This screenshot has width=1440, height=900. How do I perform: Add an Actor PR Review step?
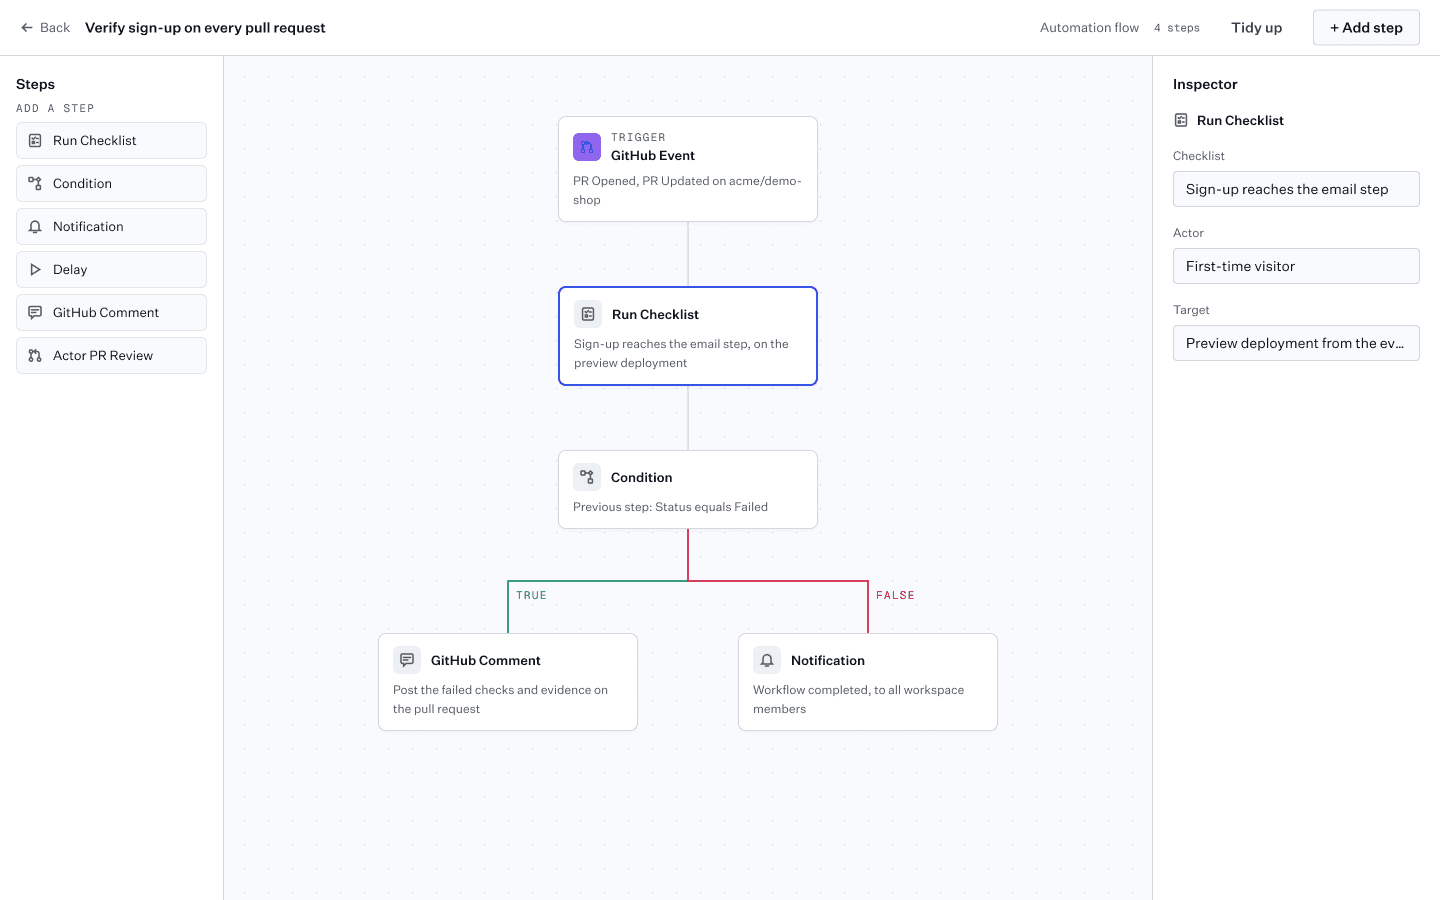click(x=111, y=356)
